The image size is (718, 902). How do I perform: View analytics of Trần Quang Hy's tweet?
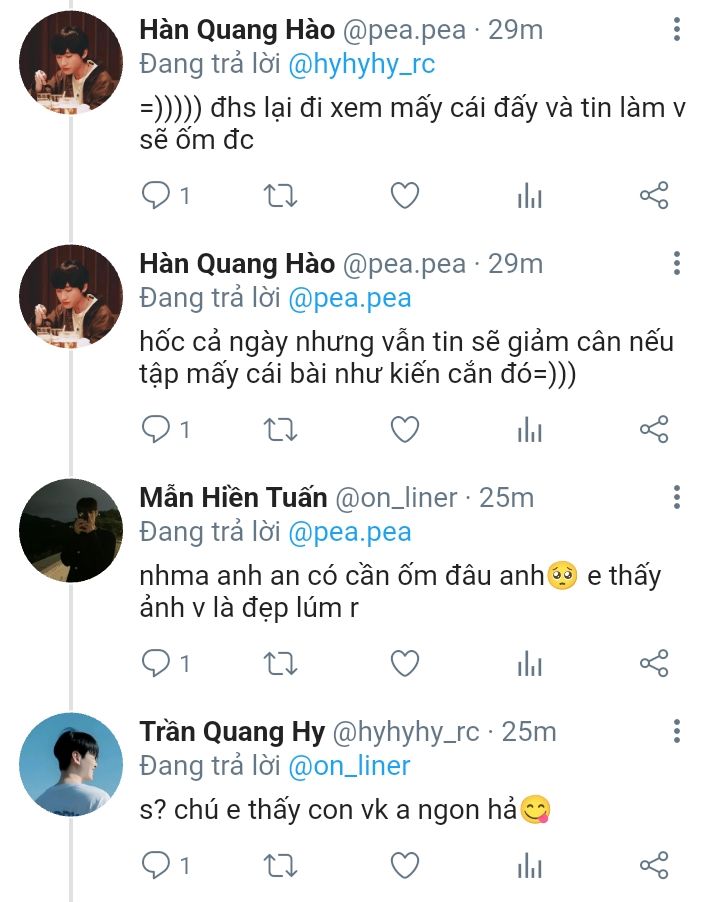tap(529, 864)
